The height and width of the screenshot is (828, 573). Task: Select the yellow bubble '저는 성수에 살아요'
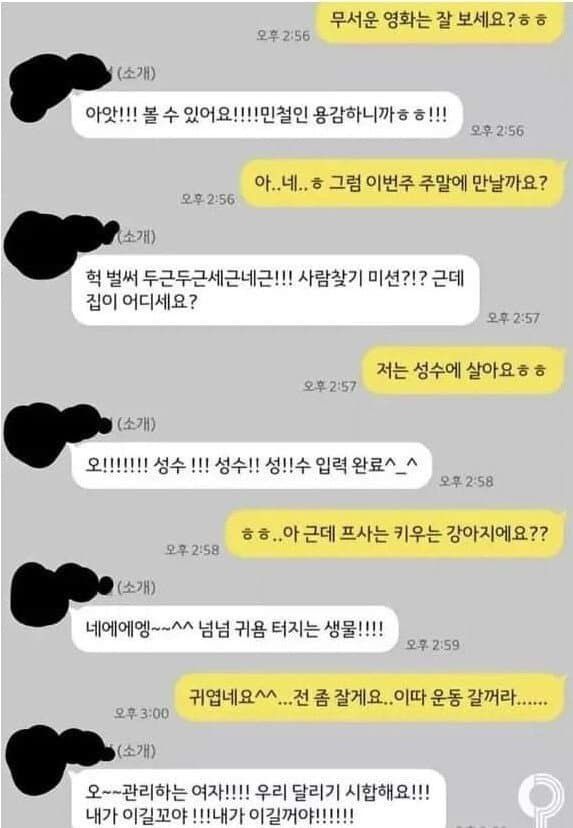click(x=463, y=370)
